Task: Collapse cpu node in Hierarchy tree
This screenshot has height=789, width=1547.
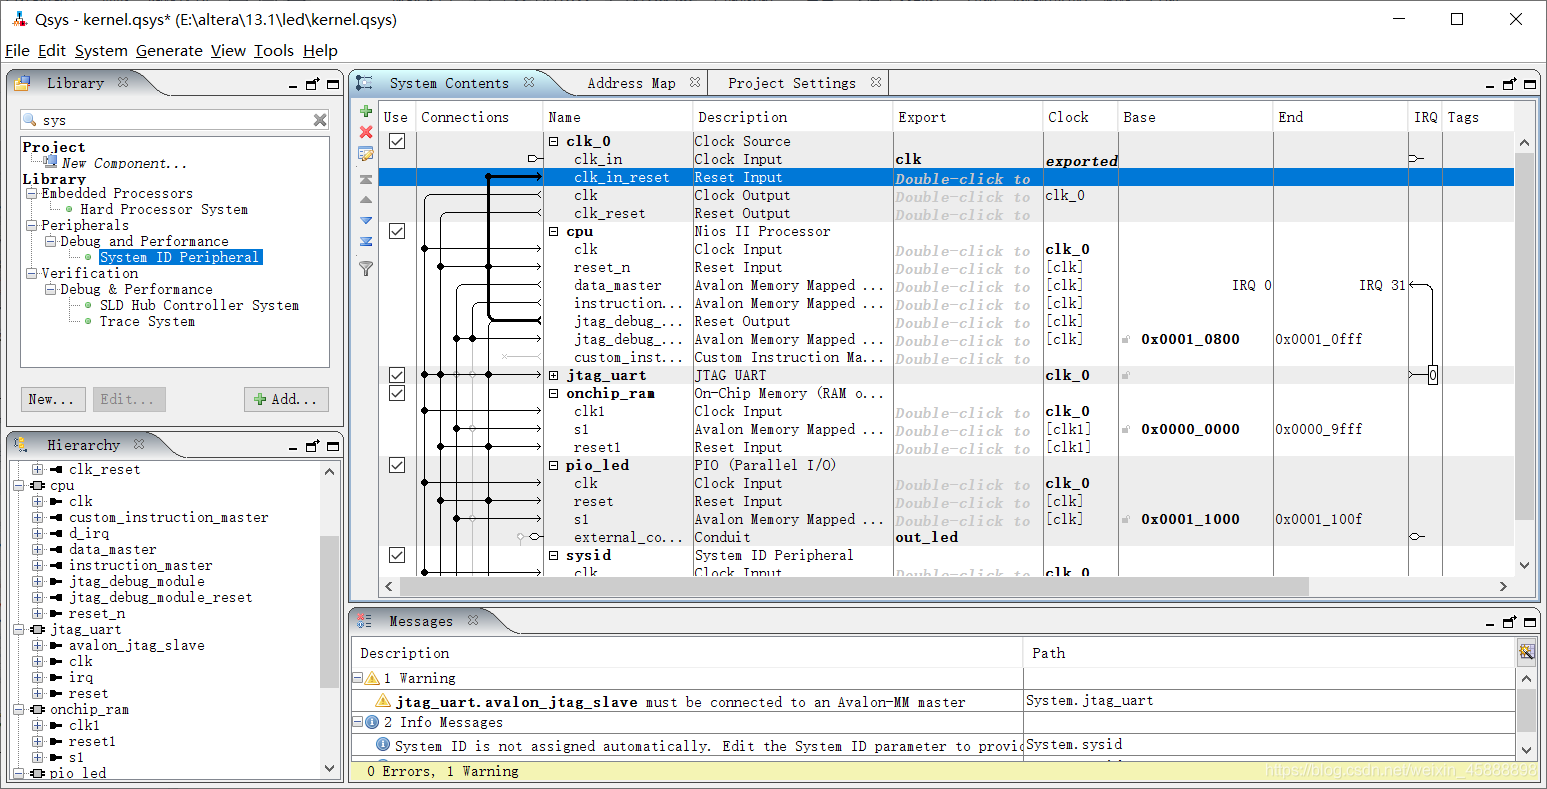Action: (x=19, y=486)
